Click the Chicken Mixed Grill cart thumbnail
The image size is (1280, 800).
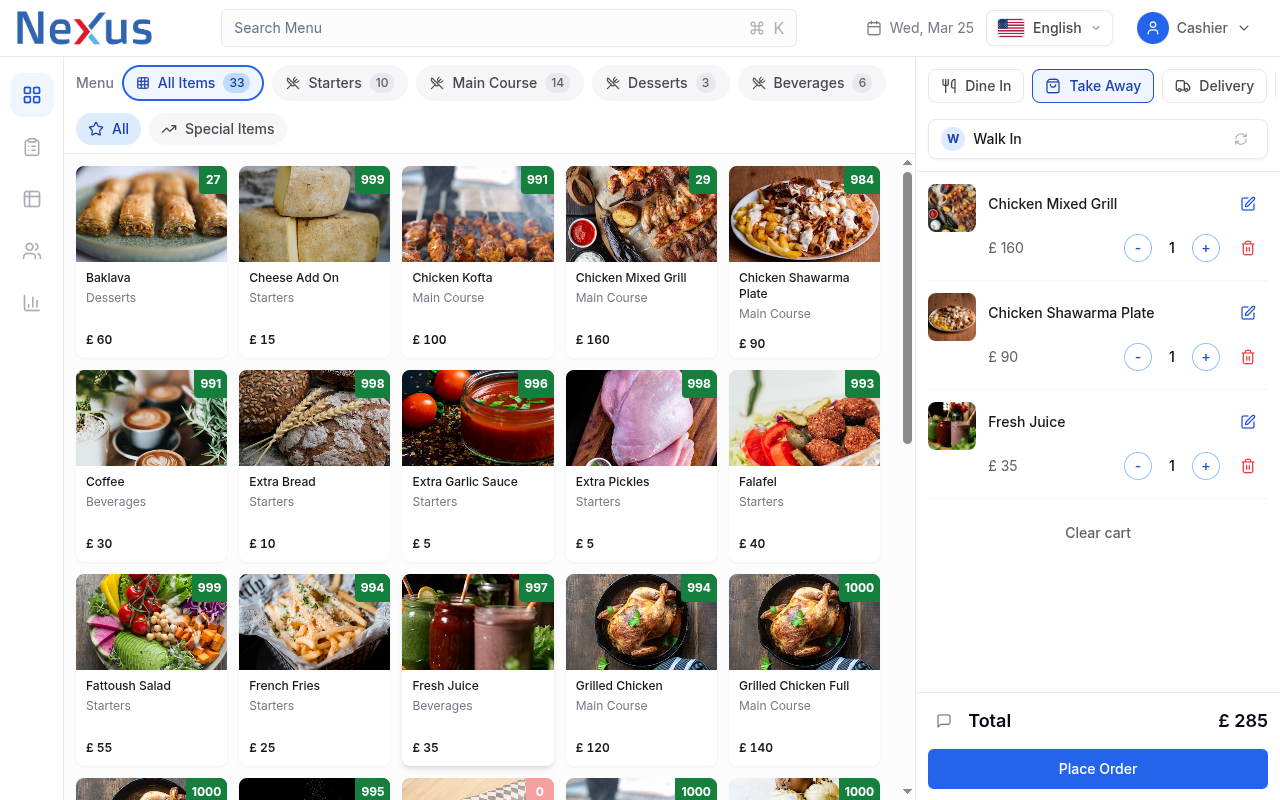[x=952, y=208]
